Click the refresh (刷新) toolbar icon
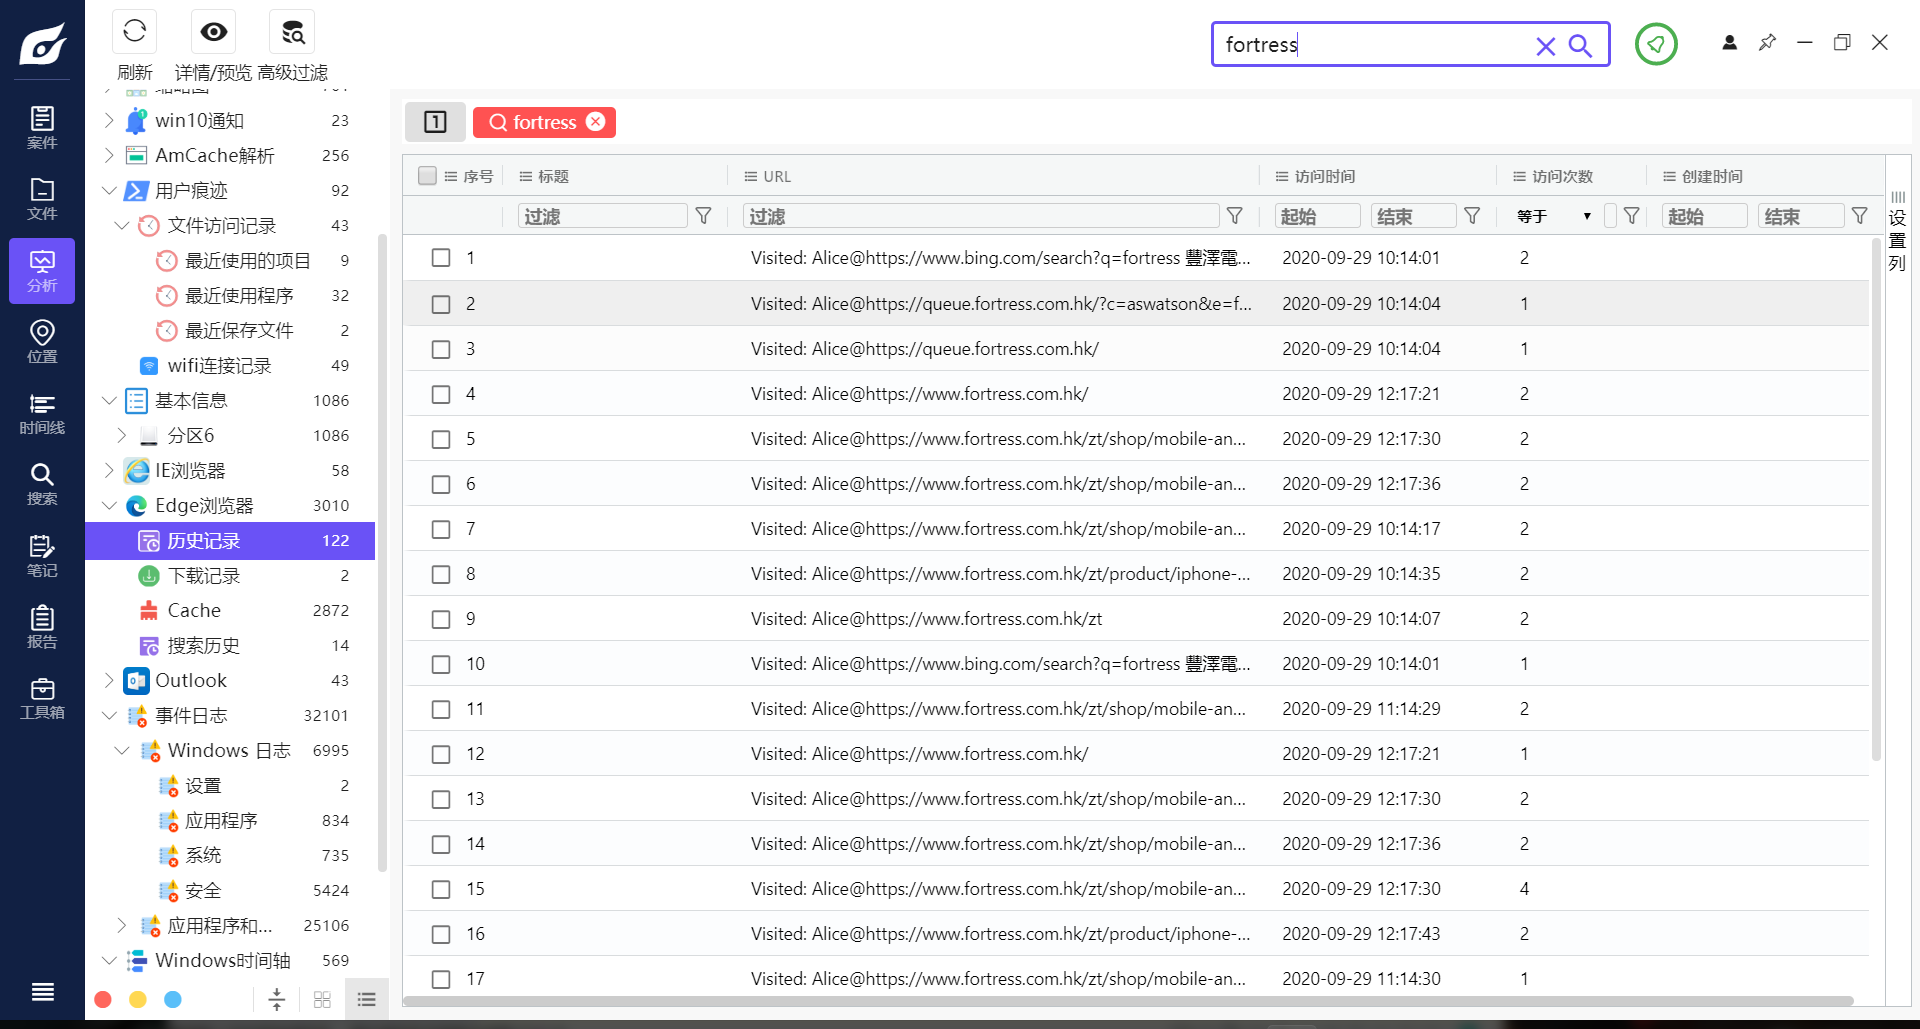 [x=135, y=32]
